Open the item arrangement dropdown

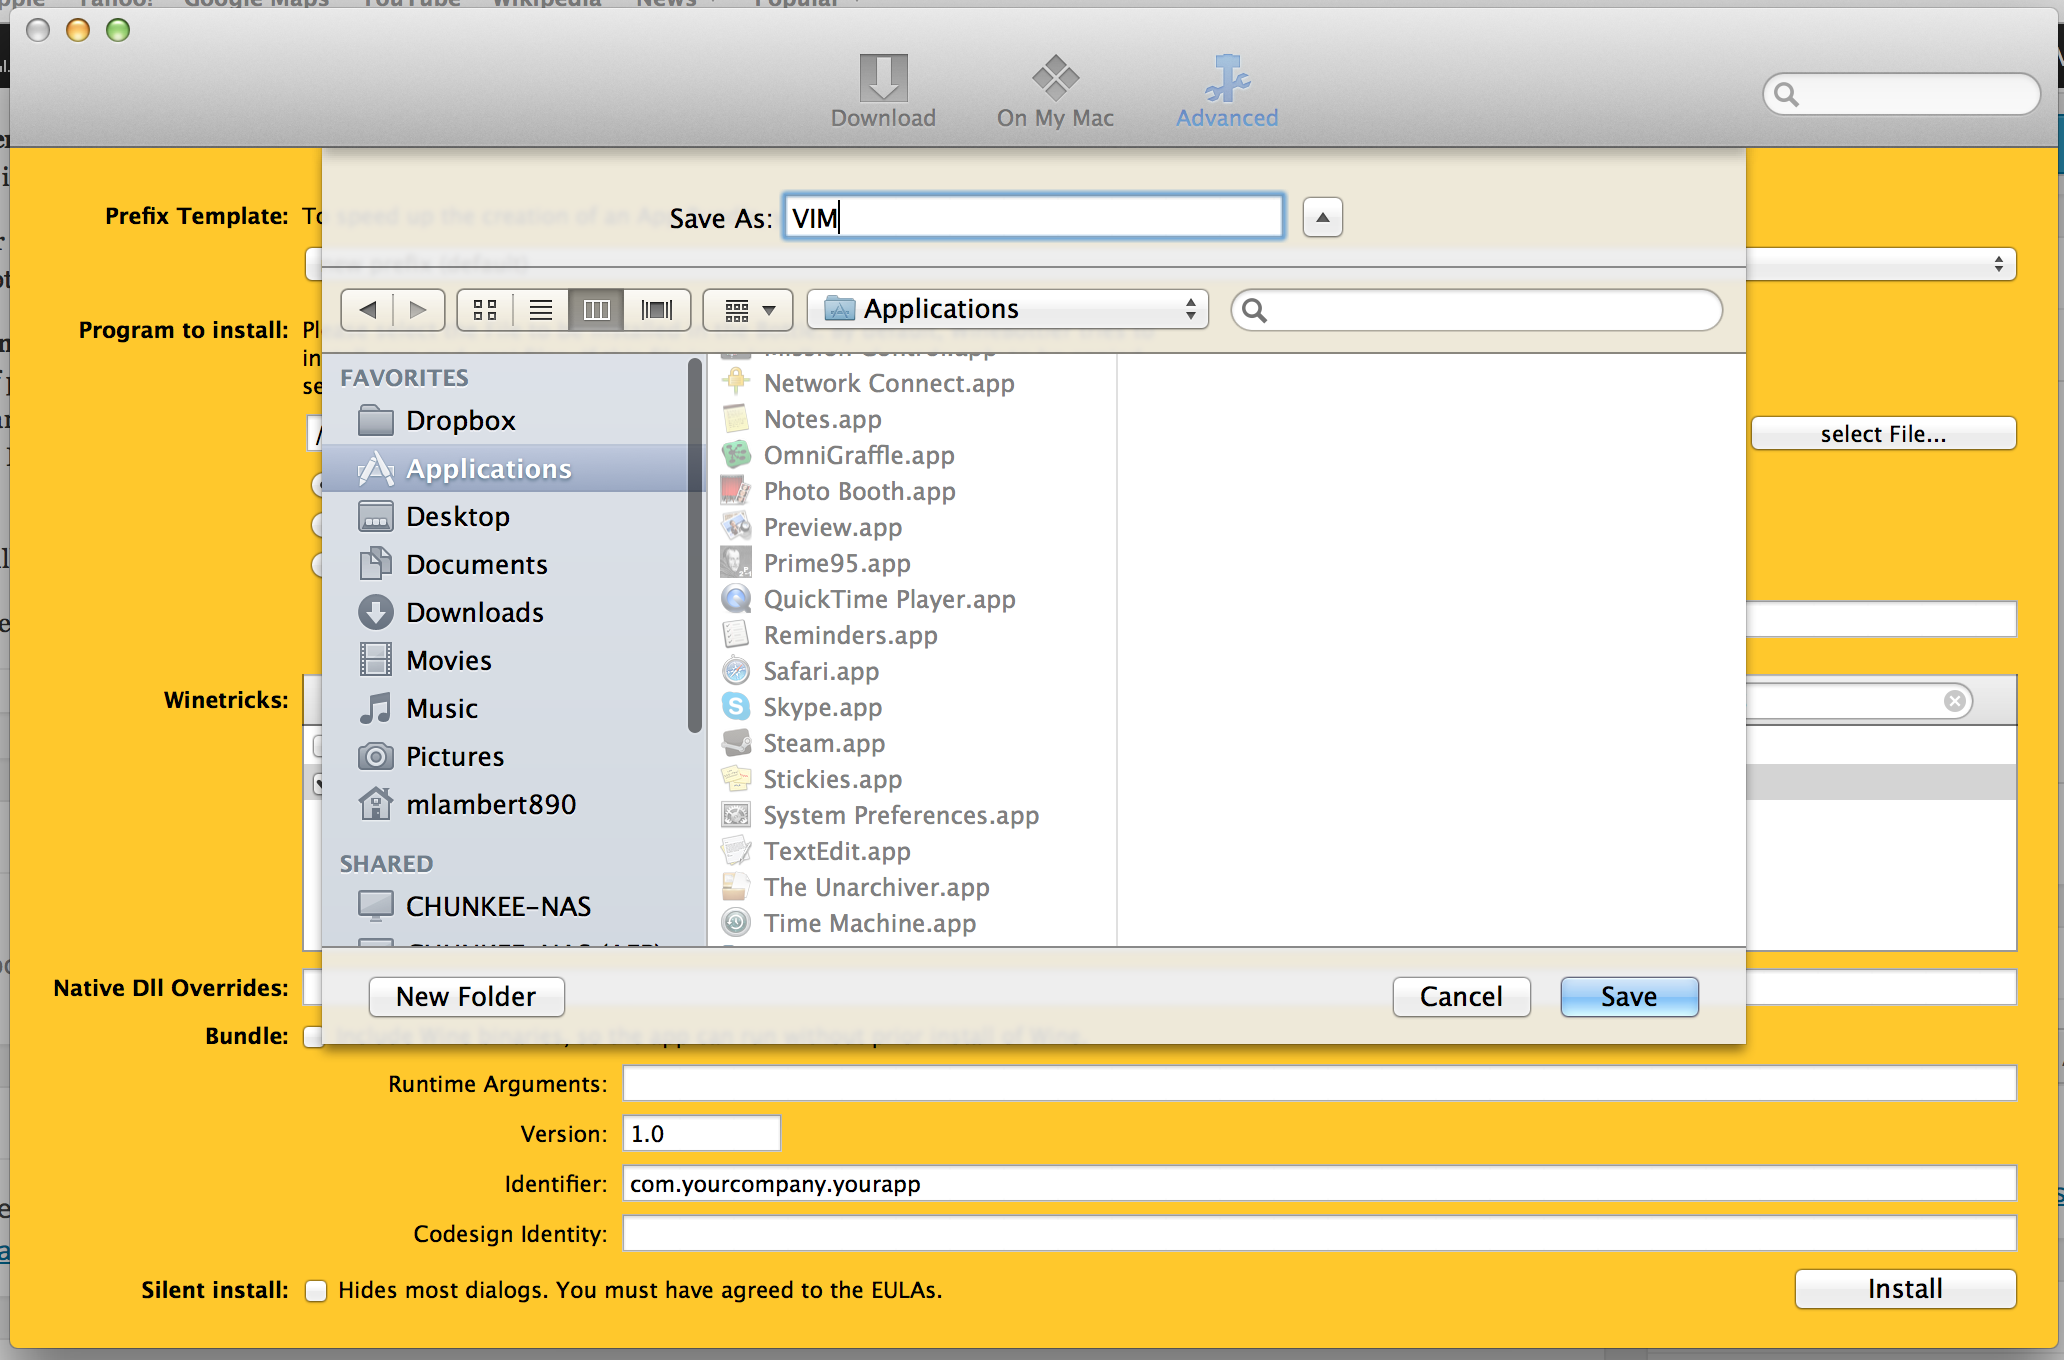coord(748,310)
